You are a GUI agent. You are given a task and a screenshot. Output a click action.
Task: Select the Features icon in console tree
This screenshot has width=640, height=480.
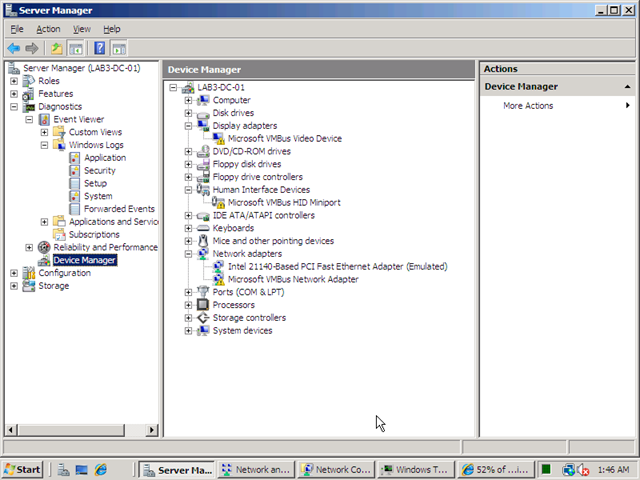tap(29, 94)
